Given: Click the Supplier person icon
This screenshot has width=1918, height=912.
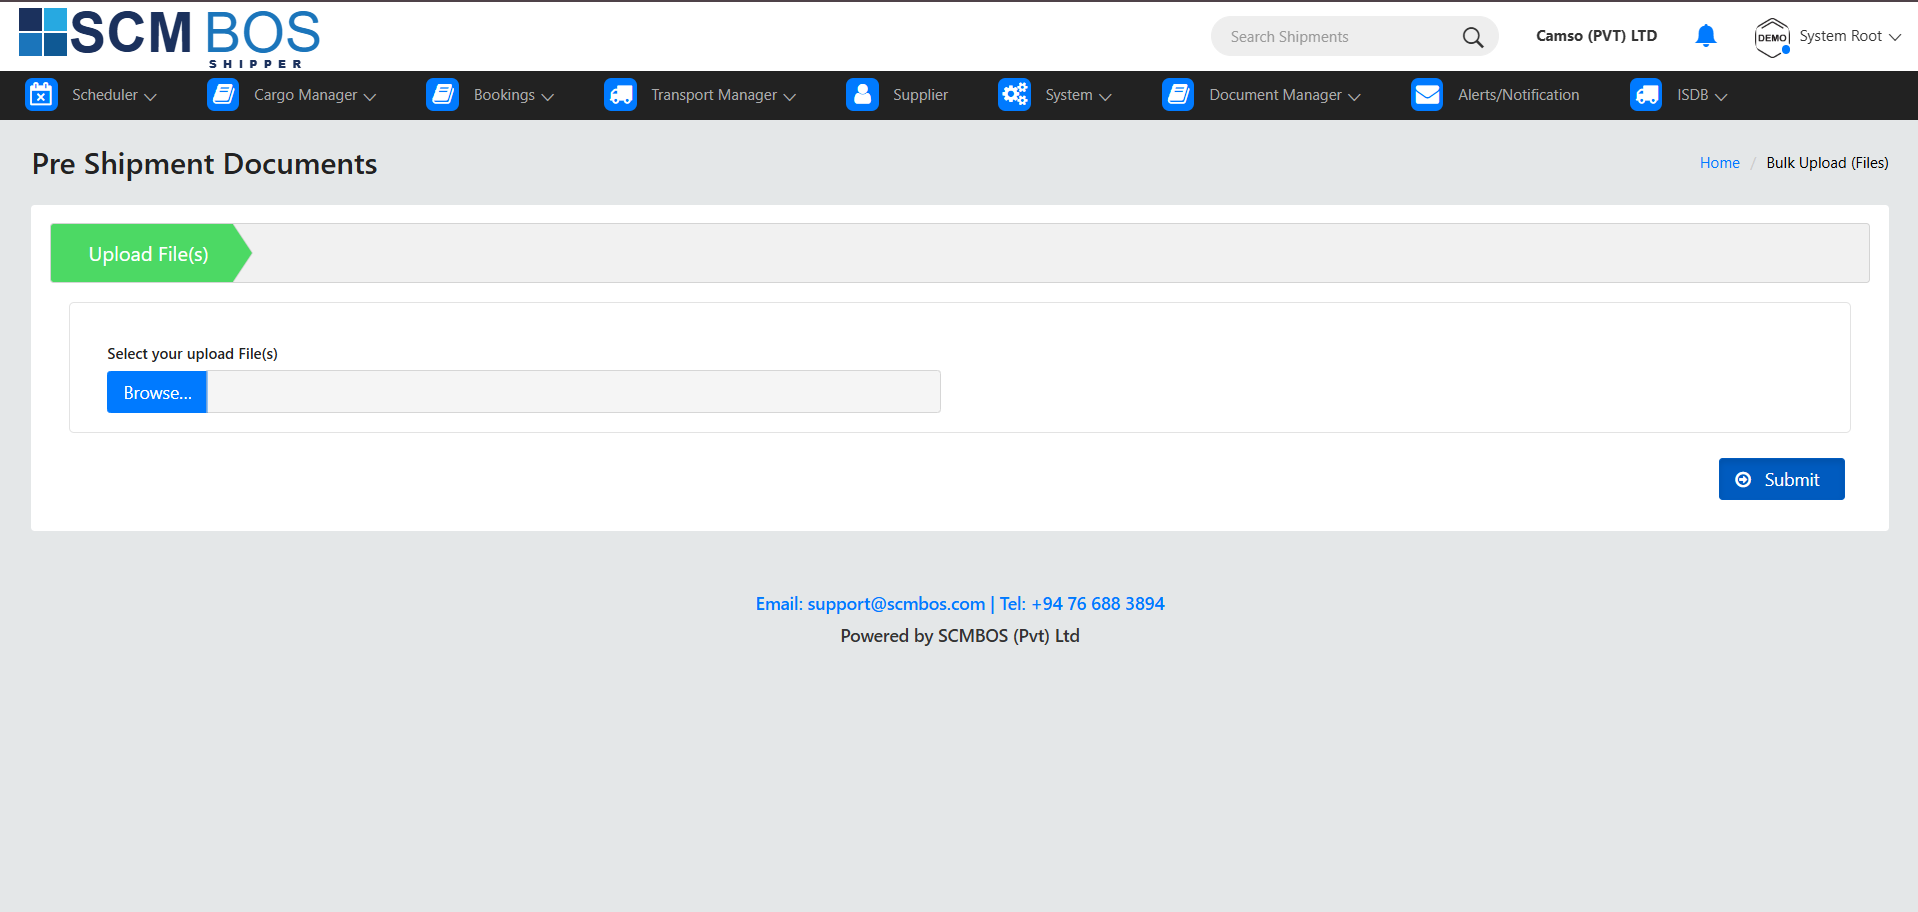Looking at the screenshot, I should point(862,94).
